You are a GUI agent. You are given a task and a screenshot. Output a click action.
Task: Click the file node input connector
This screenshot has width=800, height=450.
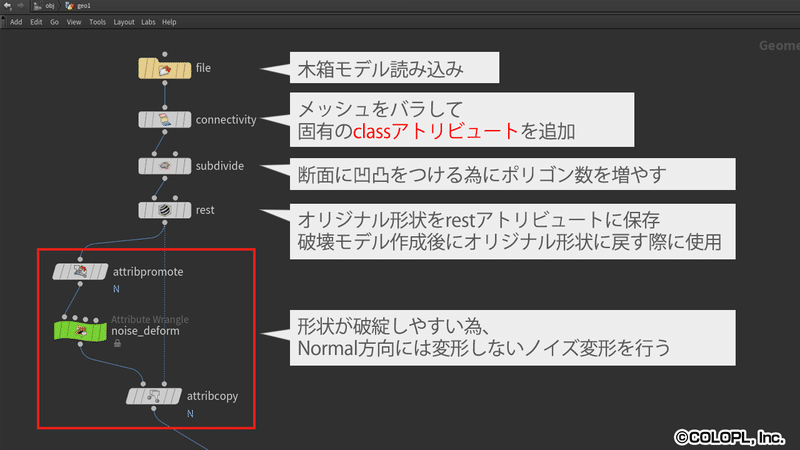(x=164, y=54)
